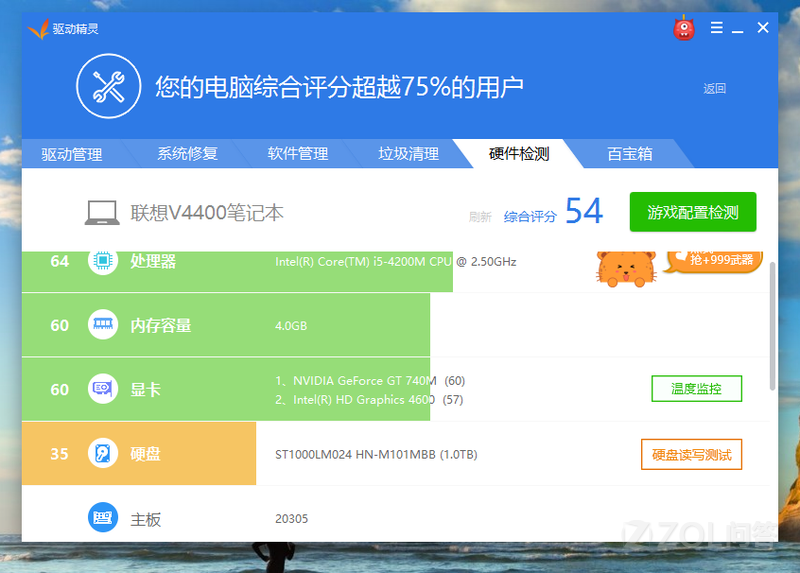The height and width of the screenshot is (573, 800).
Task: Click the orange score bar for 硬盘
Action: pyautogui.click(x=139, y=453)
